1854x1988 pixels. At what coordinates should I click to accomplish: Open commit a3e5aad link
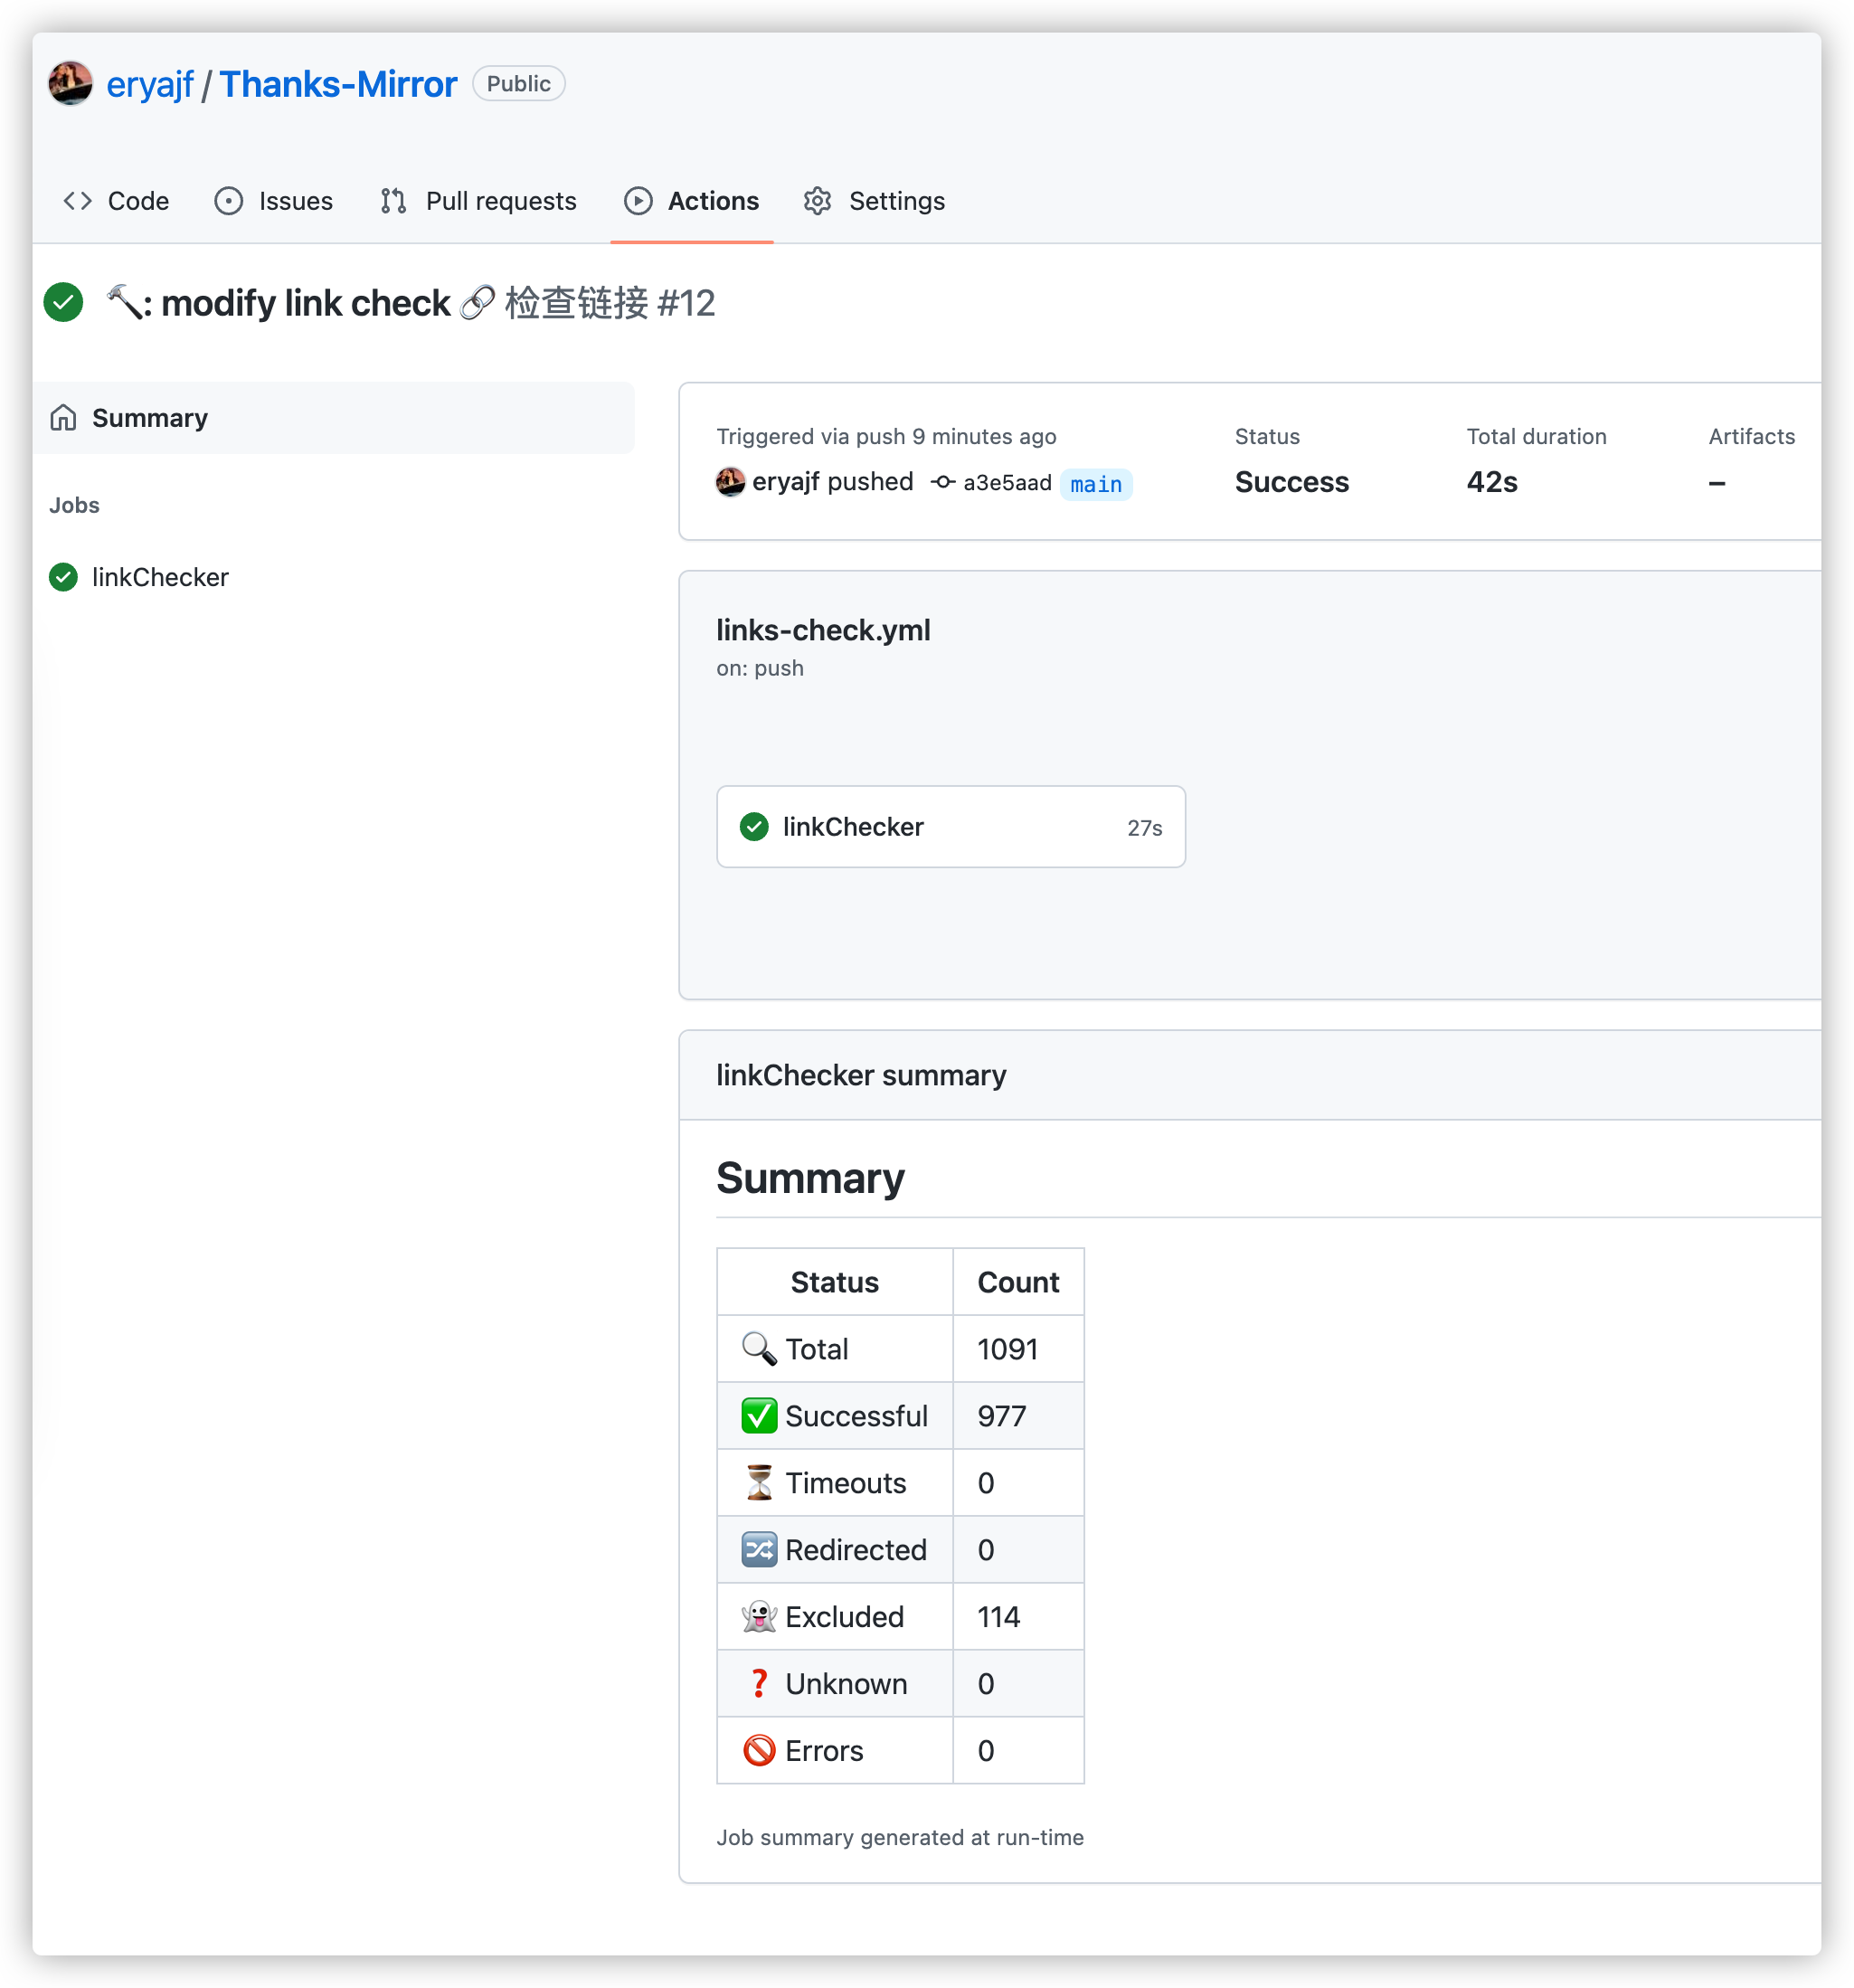click(x=1007, y=482)
